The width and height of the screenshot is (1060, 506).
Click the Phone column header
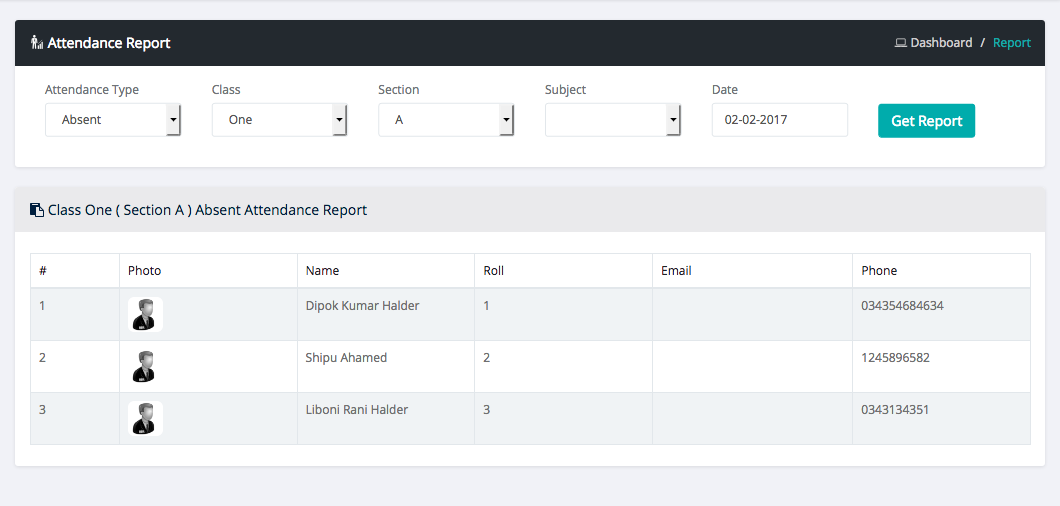coord(879,271)
